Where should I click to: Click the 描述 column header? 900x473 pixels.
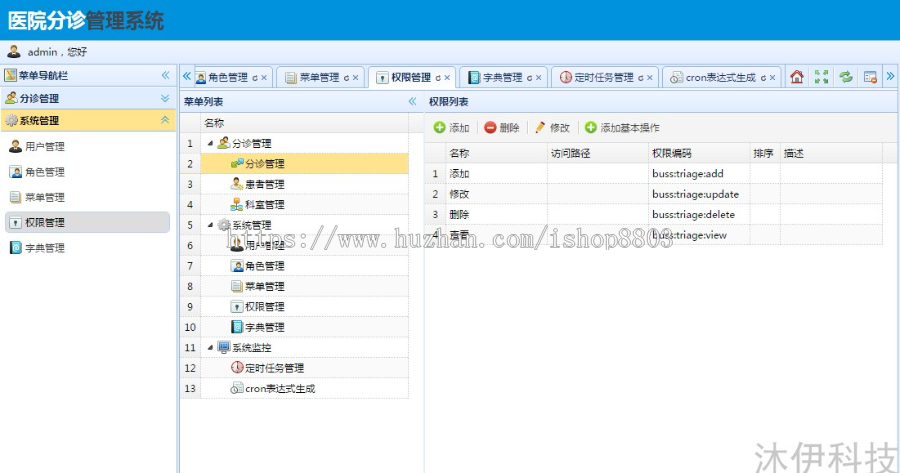(x=831, y=153)
